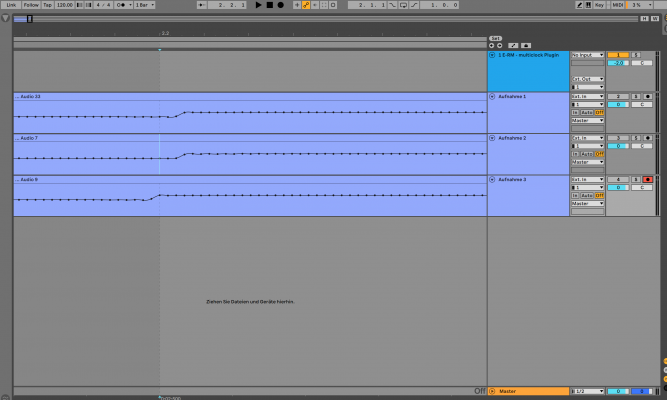
Task: Open the metronome settings dropdown arrow
Action: point(130,5)
